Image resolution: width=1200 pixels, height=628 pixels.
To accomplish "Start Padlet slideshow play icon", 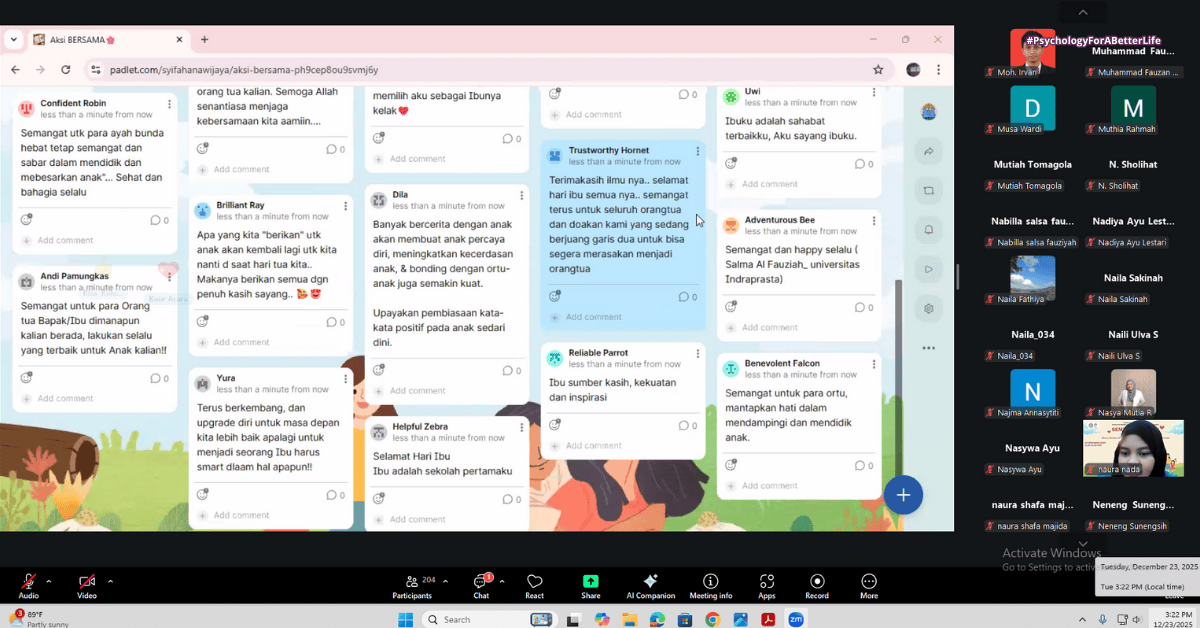I will pos(928,269).
